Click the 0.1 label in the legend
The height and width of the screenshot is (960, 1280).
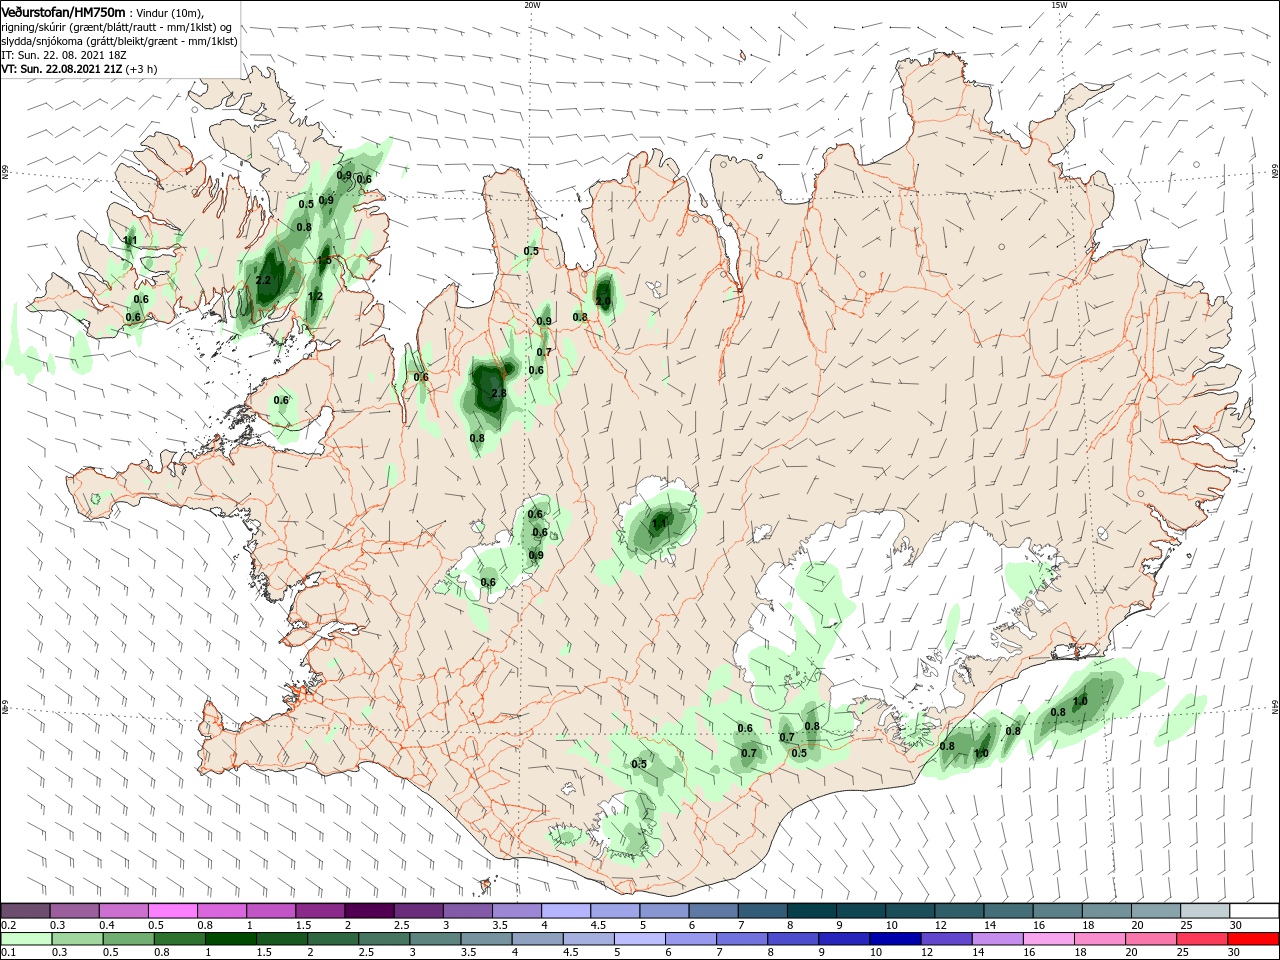8,953
